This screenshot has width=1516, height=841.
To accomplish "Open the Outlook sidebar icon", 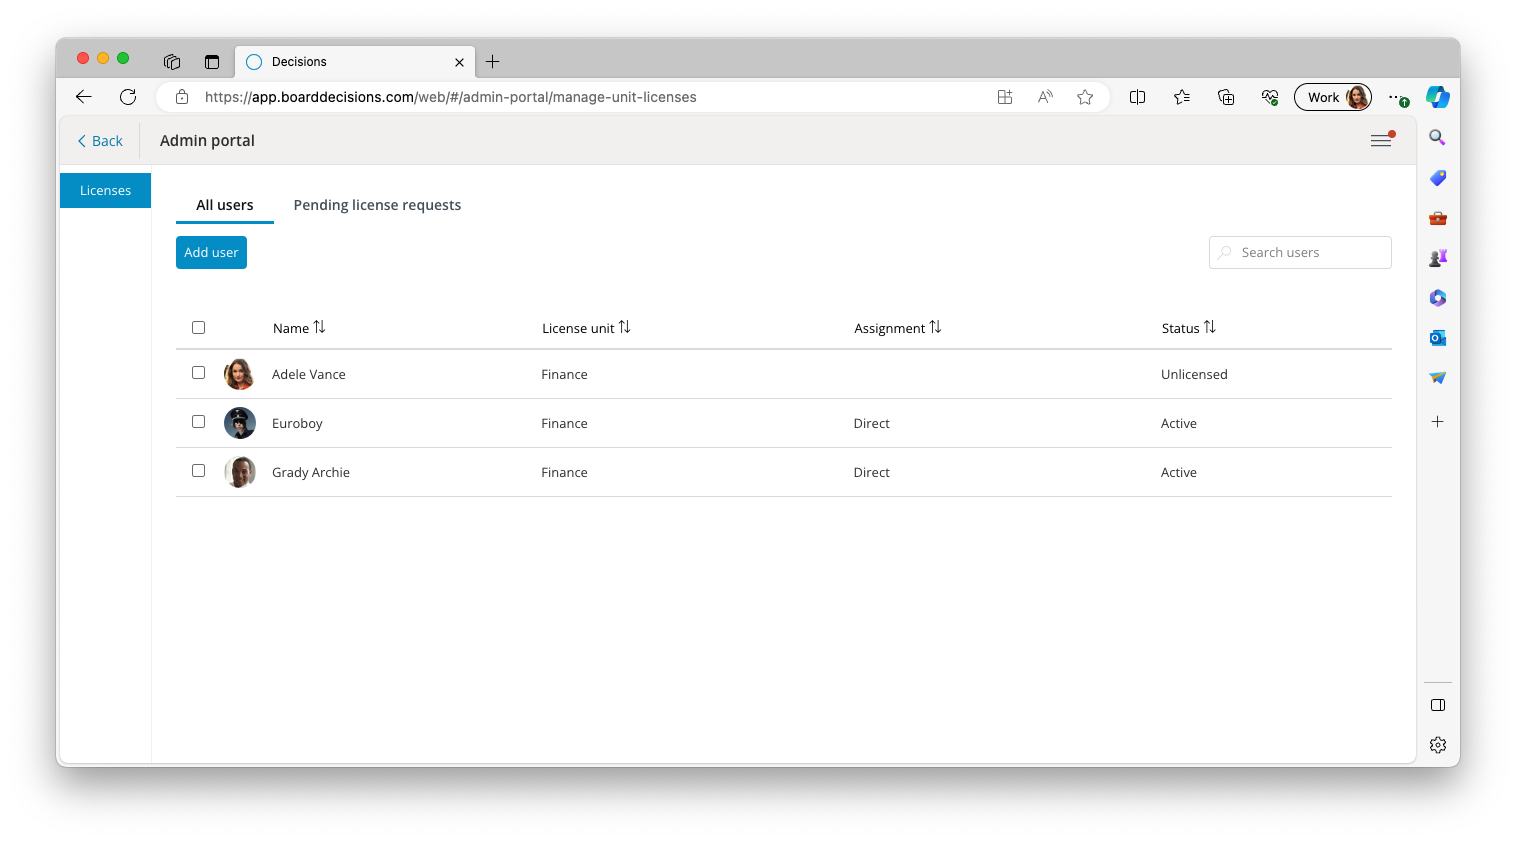I will tap(1437, 337).
